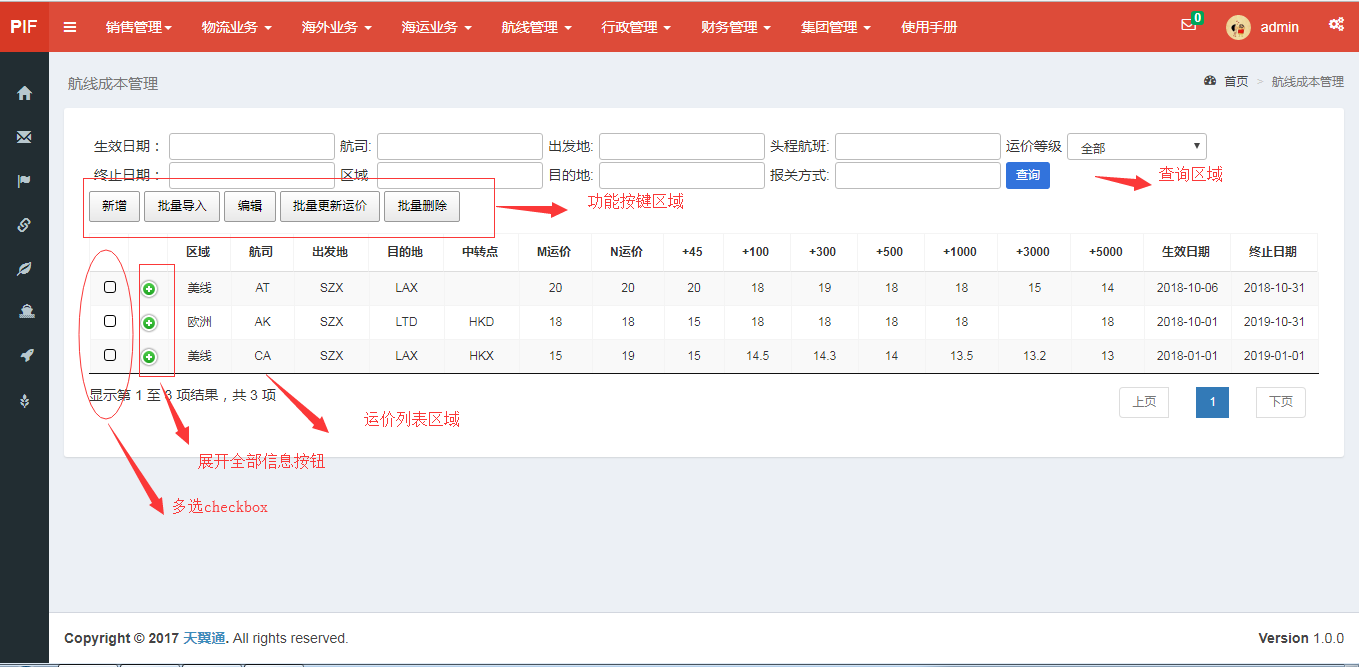The height and width of the screenshot is (667, 1359).
Task: Open the 销售管理 dropdown menu
Action: [139, 27]
